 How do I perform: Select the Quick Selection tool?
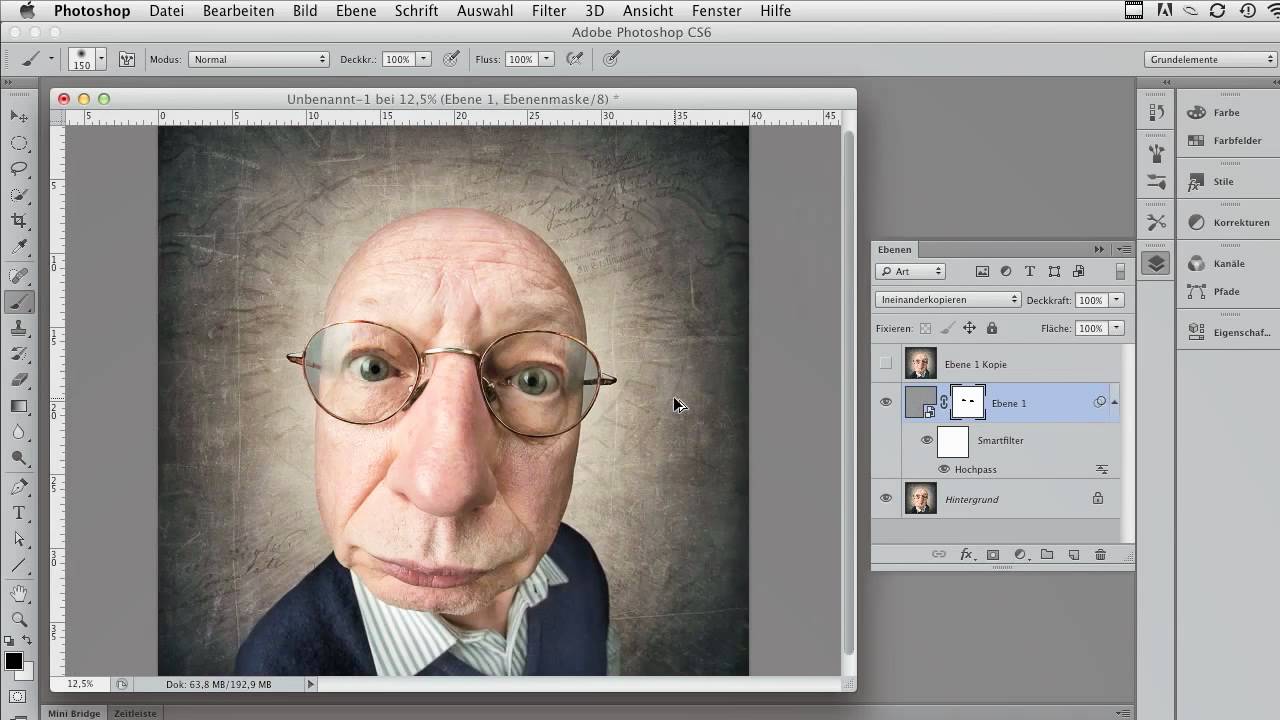click(x=19, y=195)
